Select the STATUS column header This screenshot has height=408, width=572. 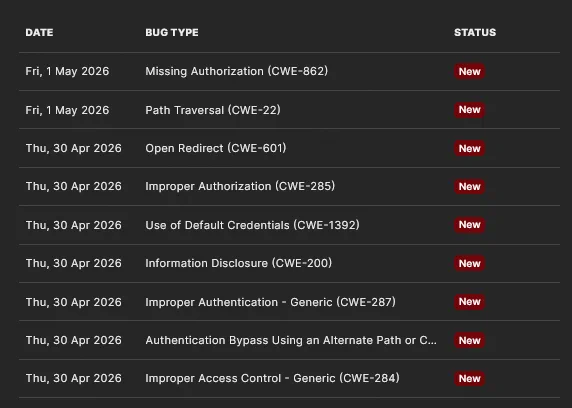pyautogui.click(x=475, y=32)
